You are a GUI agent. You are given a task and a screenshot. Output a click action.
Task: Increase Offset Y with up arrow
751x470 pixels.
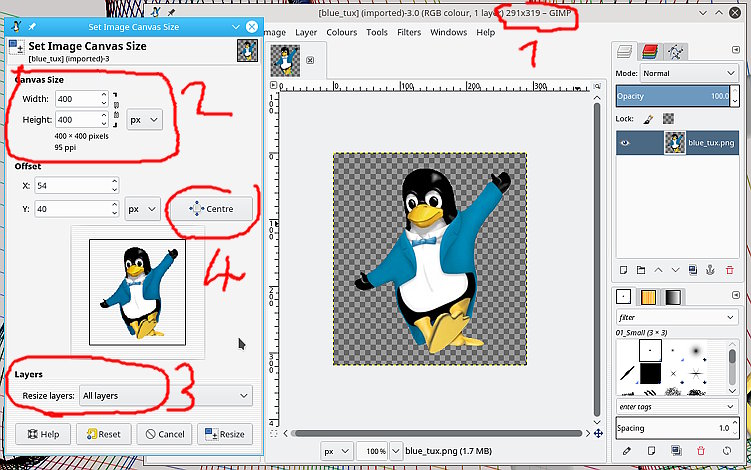114,205
